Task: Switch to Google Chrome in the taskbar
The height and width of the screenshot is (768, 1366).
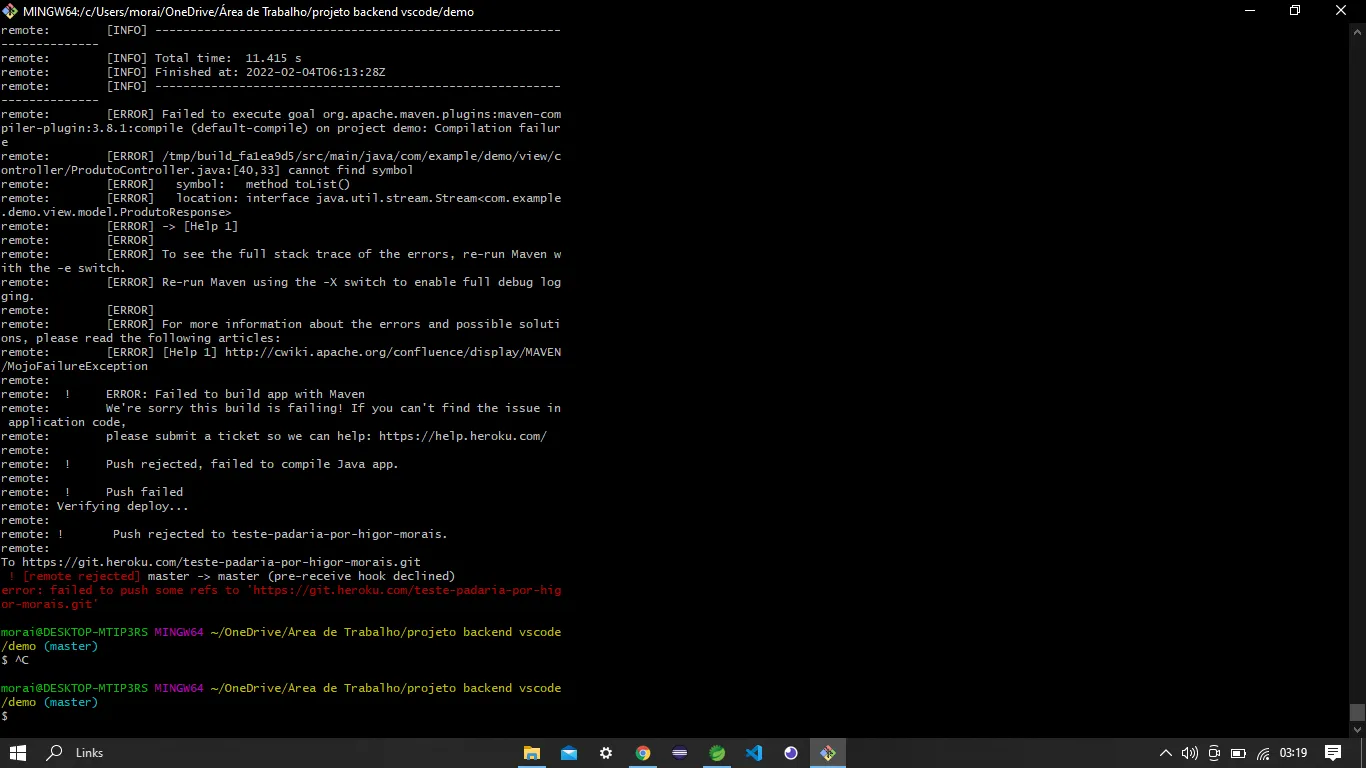Action: coord(643,753)
